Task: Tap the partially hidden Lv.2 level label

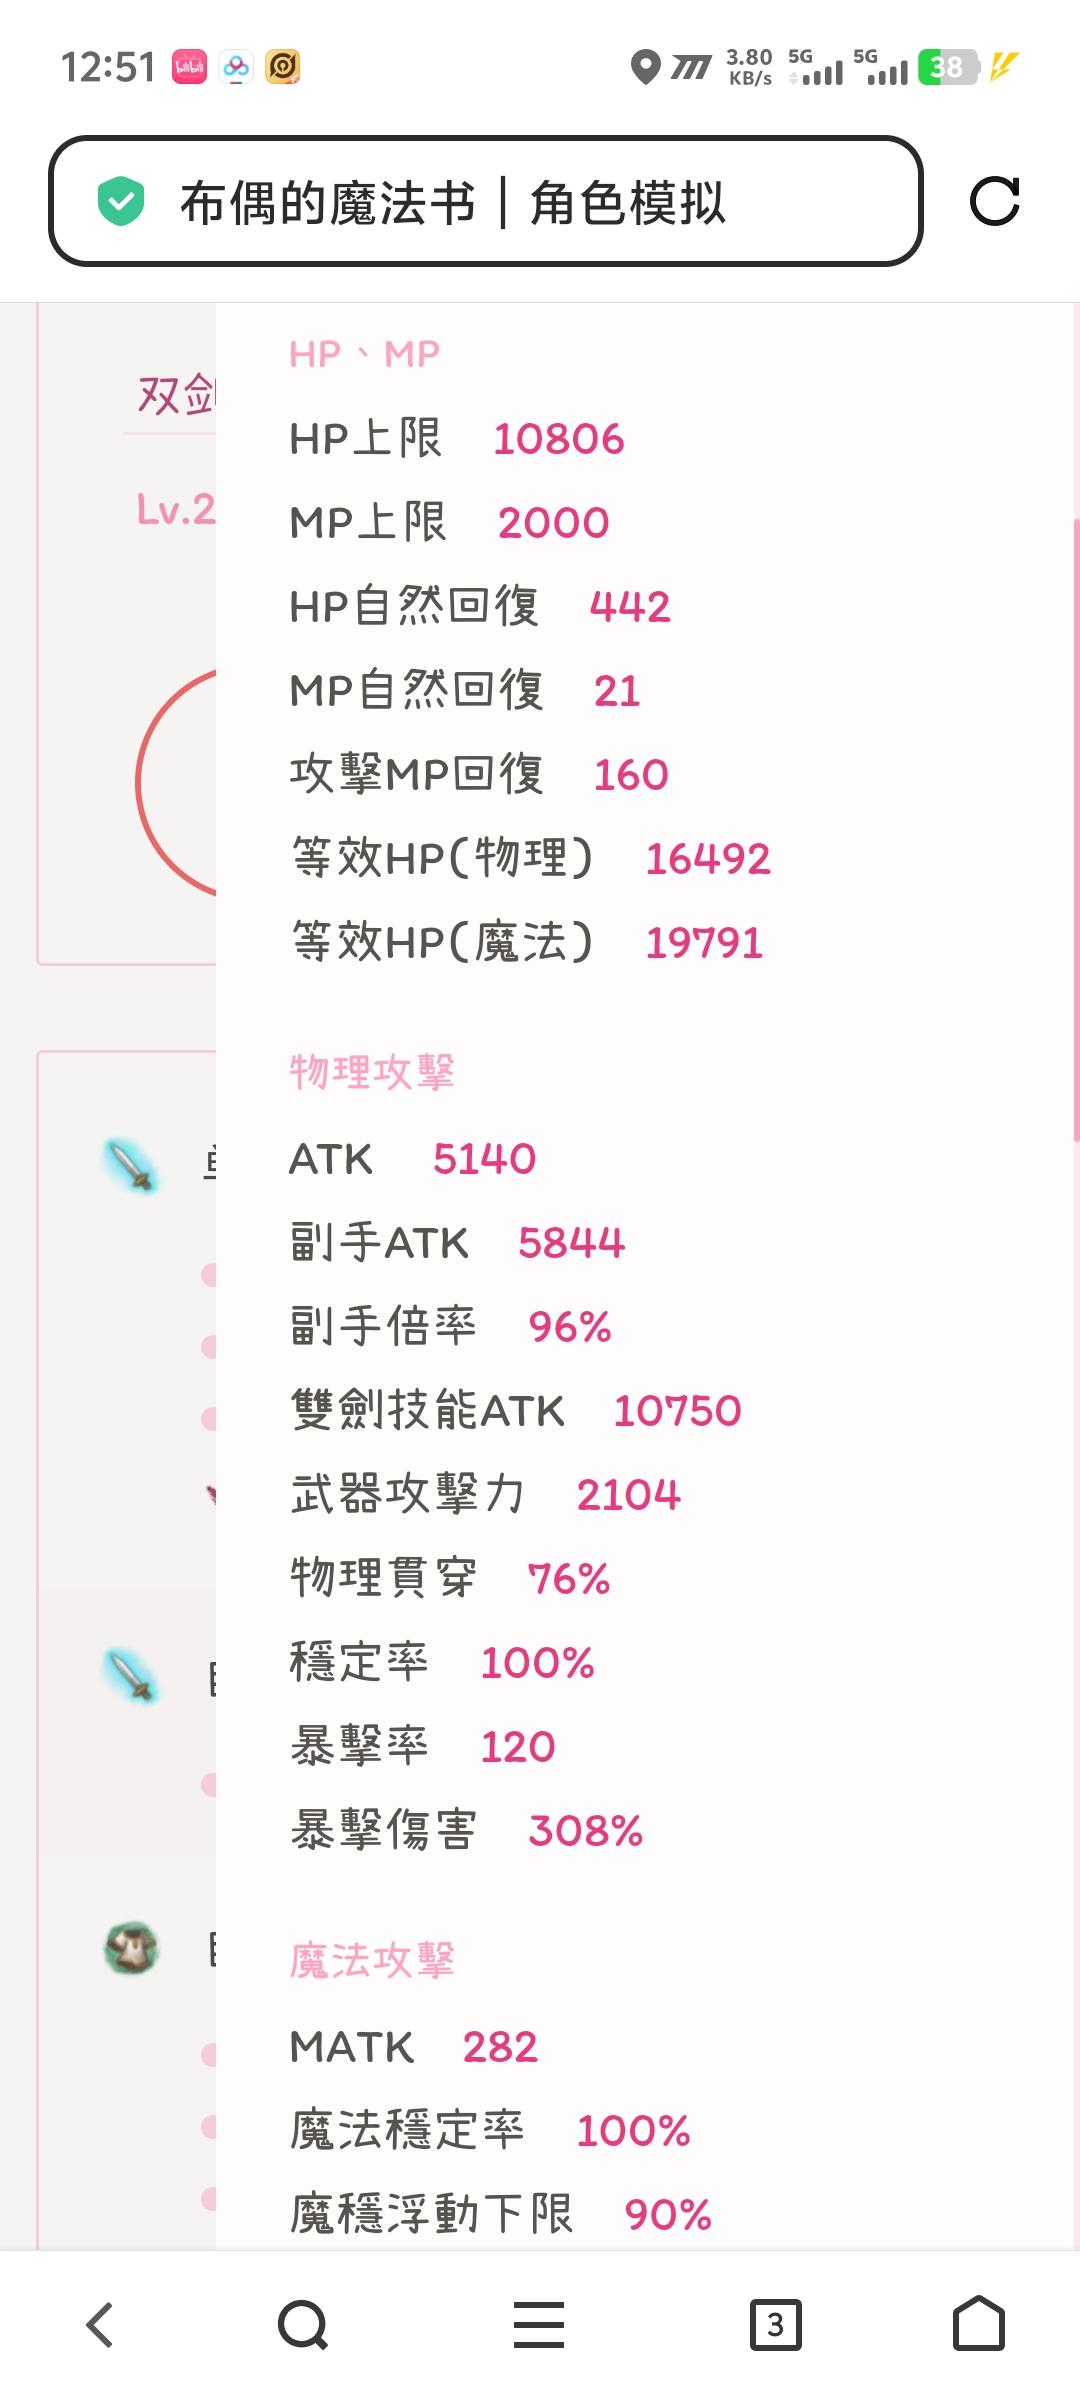Action: [176, 509]
